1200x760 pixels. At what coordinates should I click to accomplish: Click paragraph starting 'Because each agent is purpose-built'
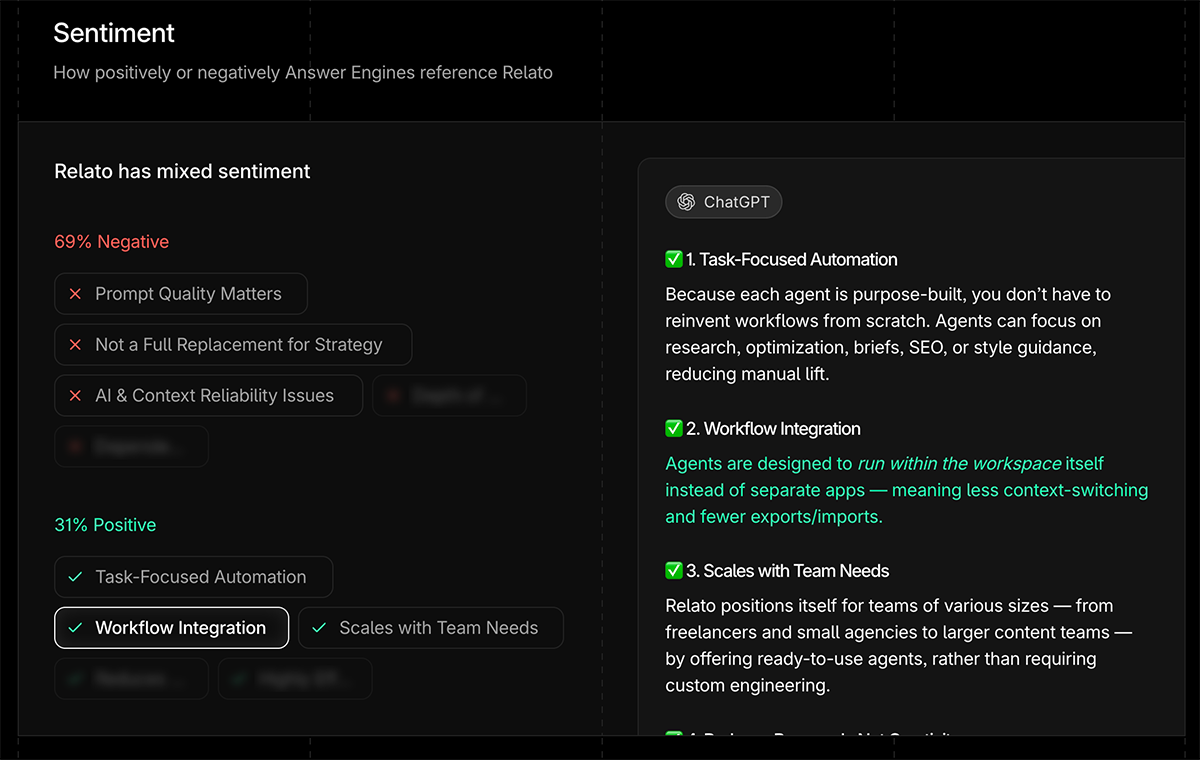888,334
